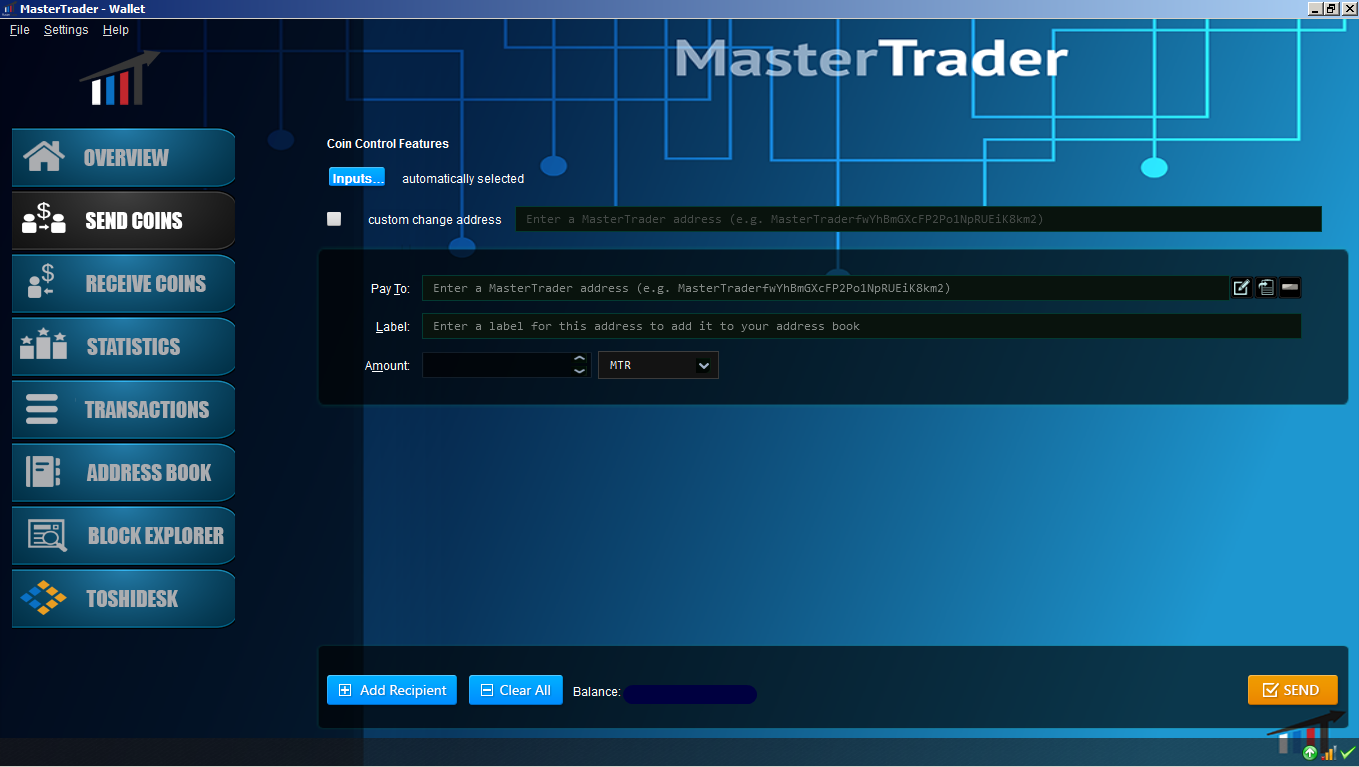
Task: Click the 'Balance:' label
Action: click(x=597, y=691)
